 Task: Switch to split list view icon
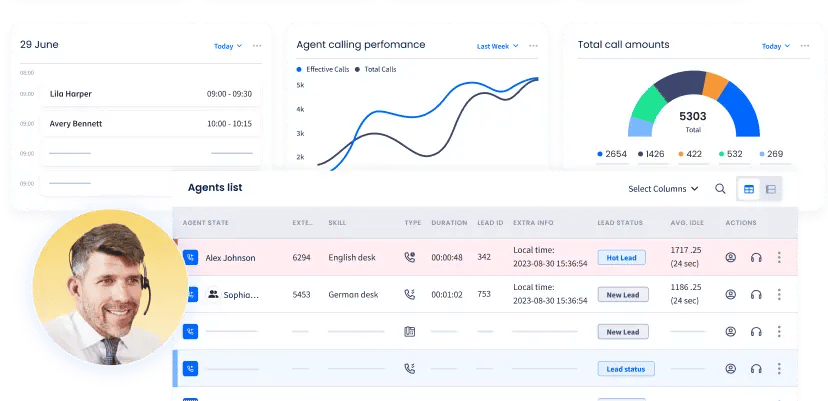point(771,189)
